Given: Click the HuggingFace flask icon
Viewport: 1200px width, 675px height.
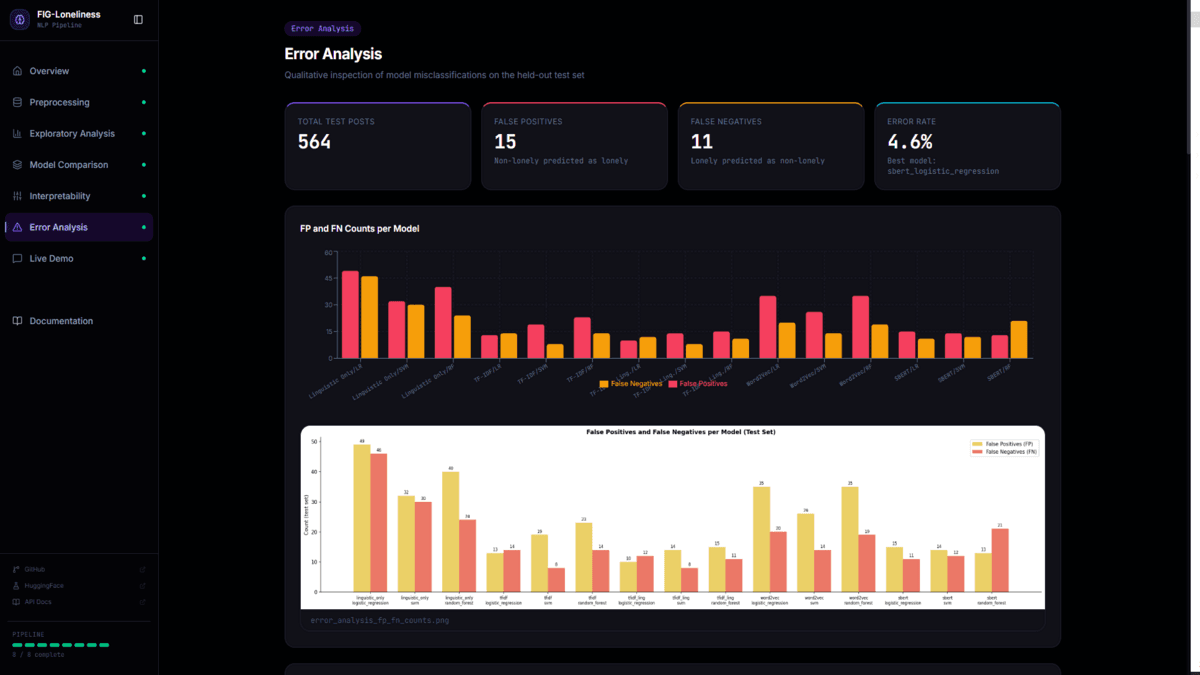Looking at the screenshot, I should (x=16, y=586).
